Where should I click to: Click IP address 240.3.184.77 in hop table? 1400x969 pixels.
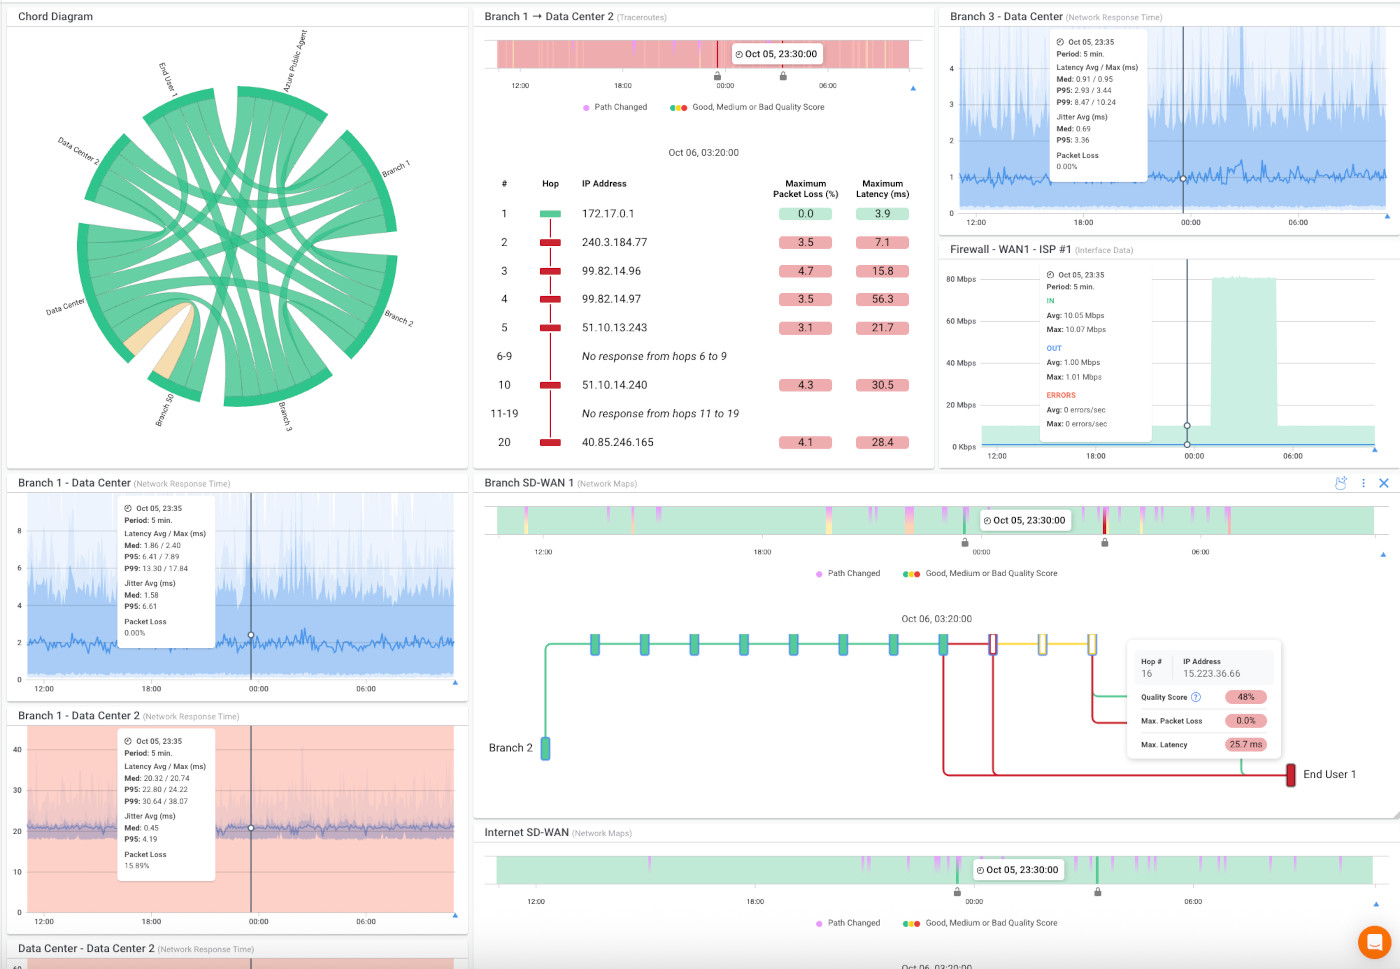(x=614, y=242)
